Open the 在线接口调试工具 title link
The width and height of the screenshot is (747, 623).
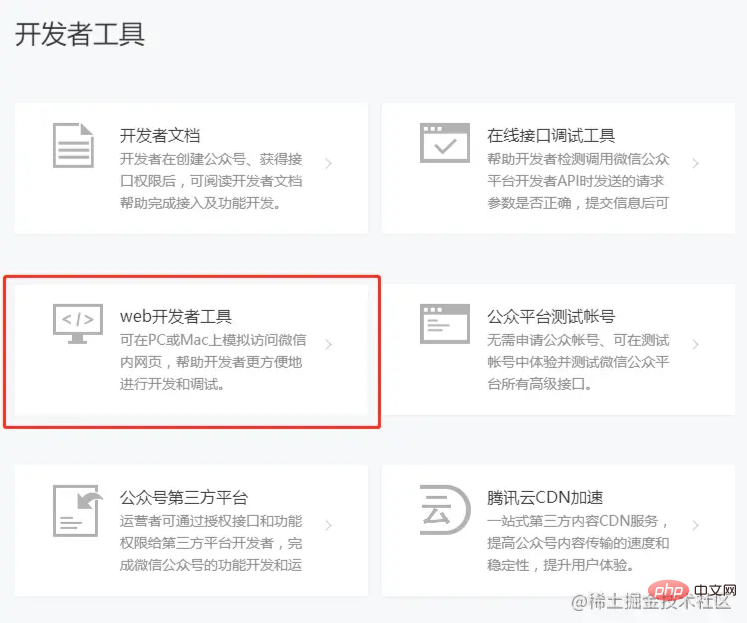point(551,136)
